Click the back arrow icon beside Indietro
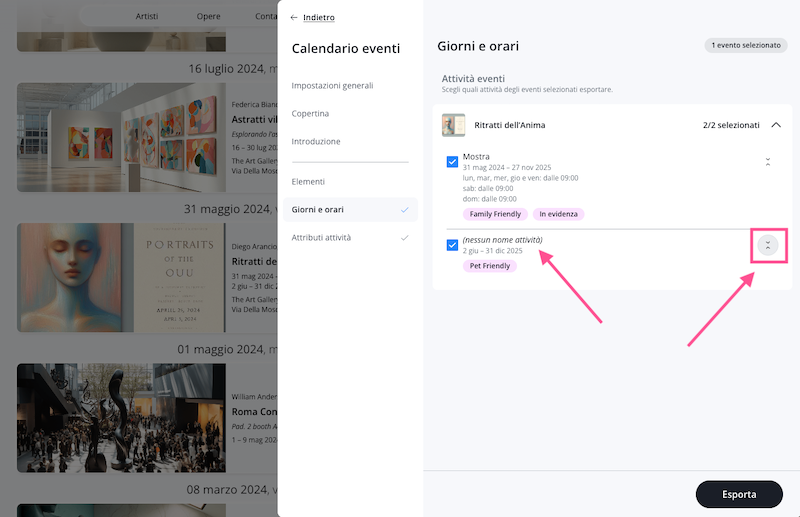The height and width of the screenshot is (517, 800). [294, 18]
